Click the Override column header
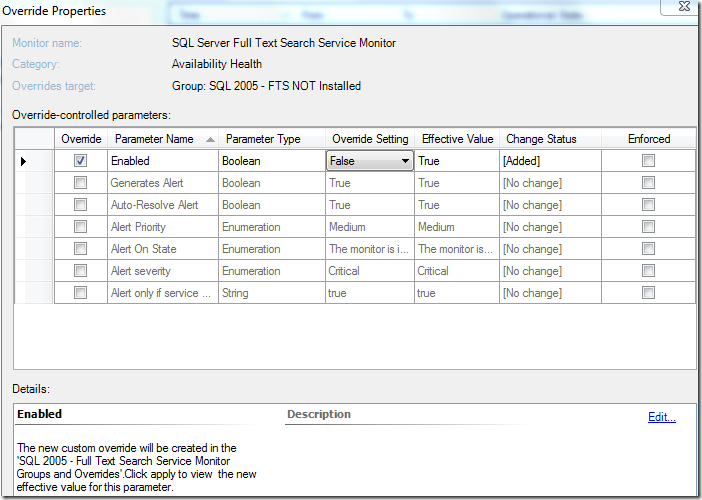 (x=81, y=139)
